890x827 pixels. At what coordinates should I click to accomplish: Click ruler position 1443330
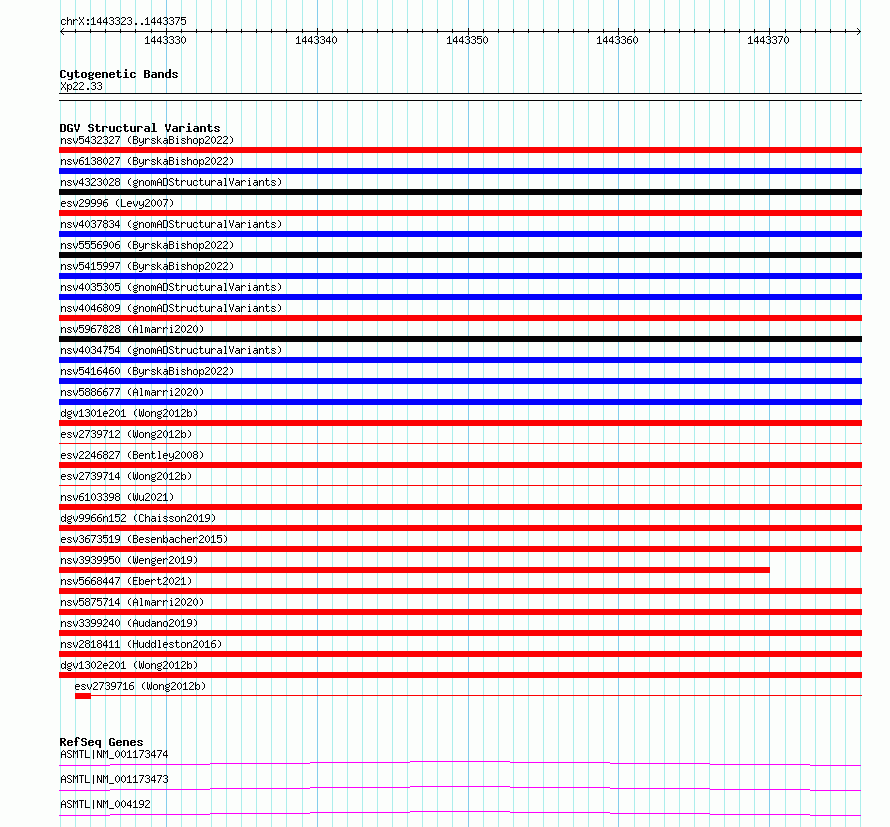pos(165,40)
